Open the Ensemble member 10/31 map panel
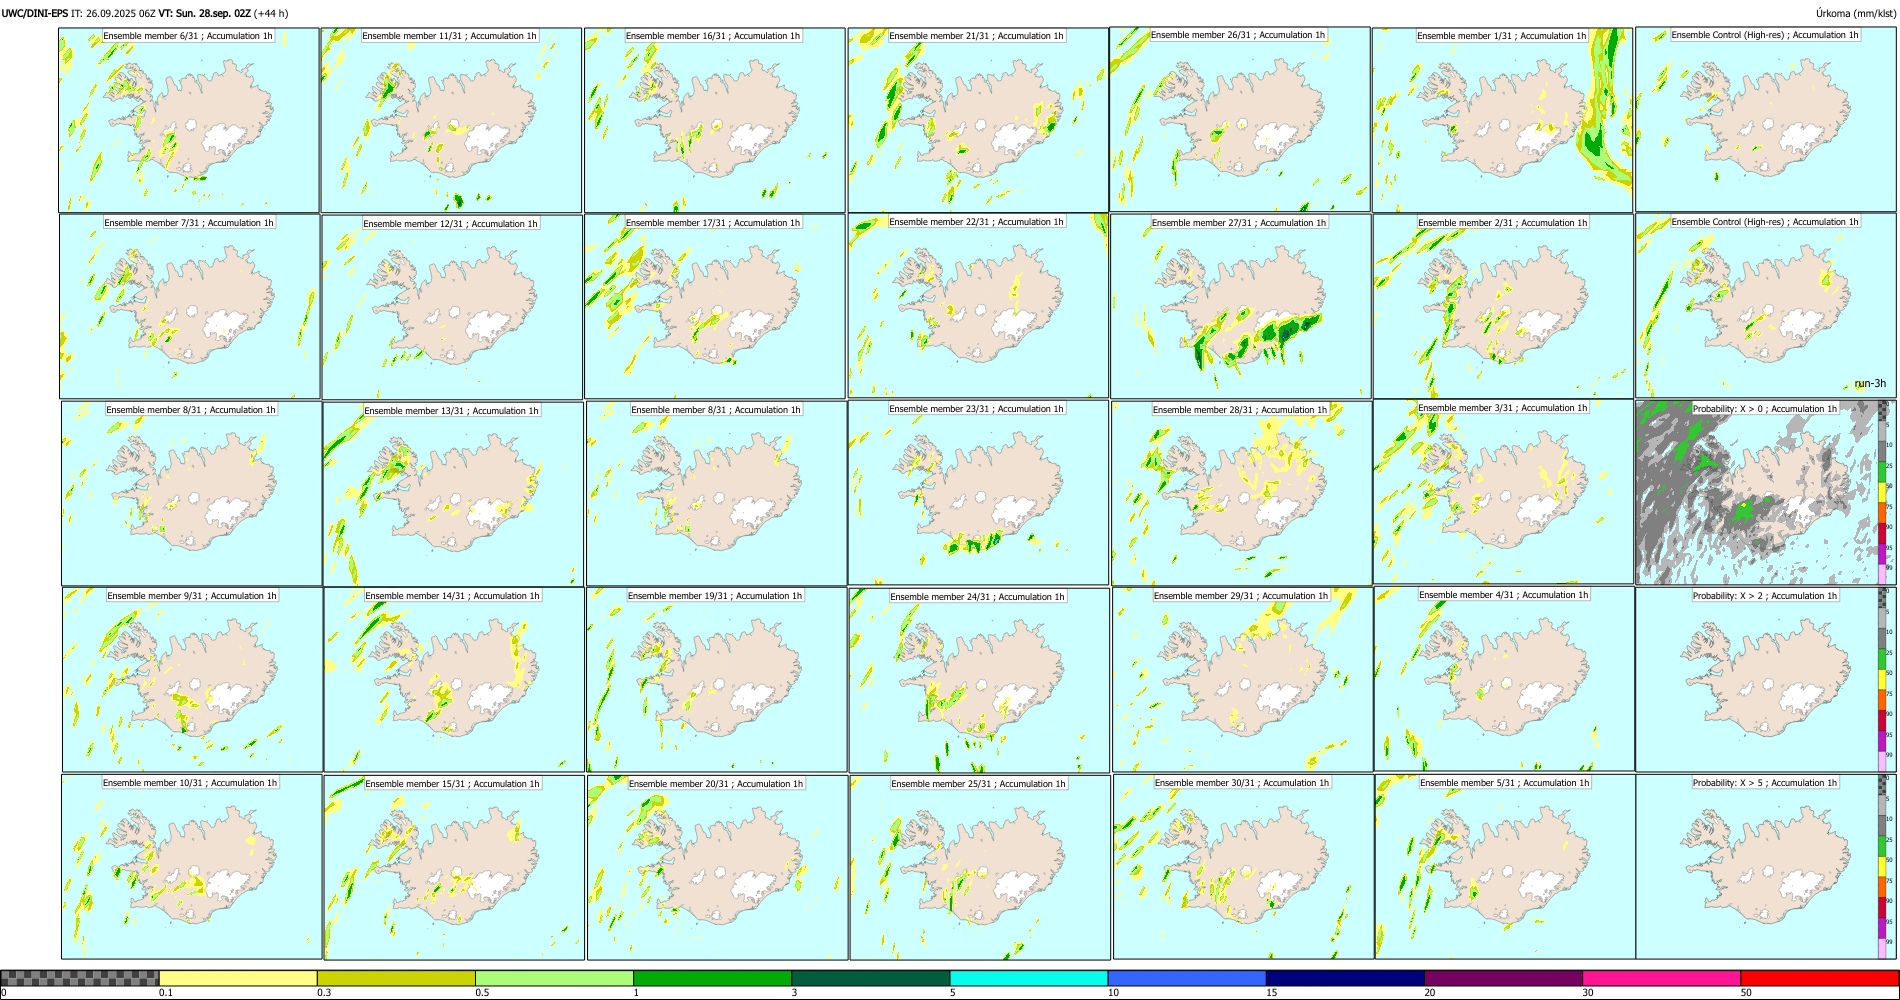This screenshot has height=1000, width=1900. [x=191, y=867]
